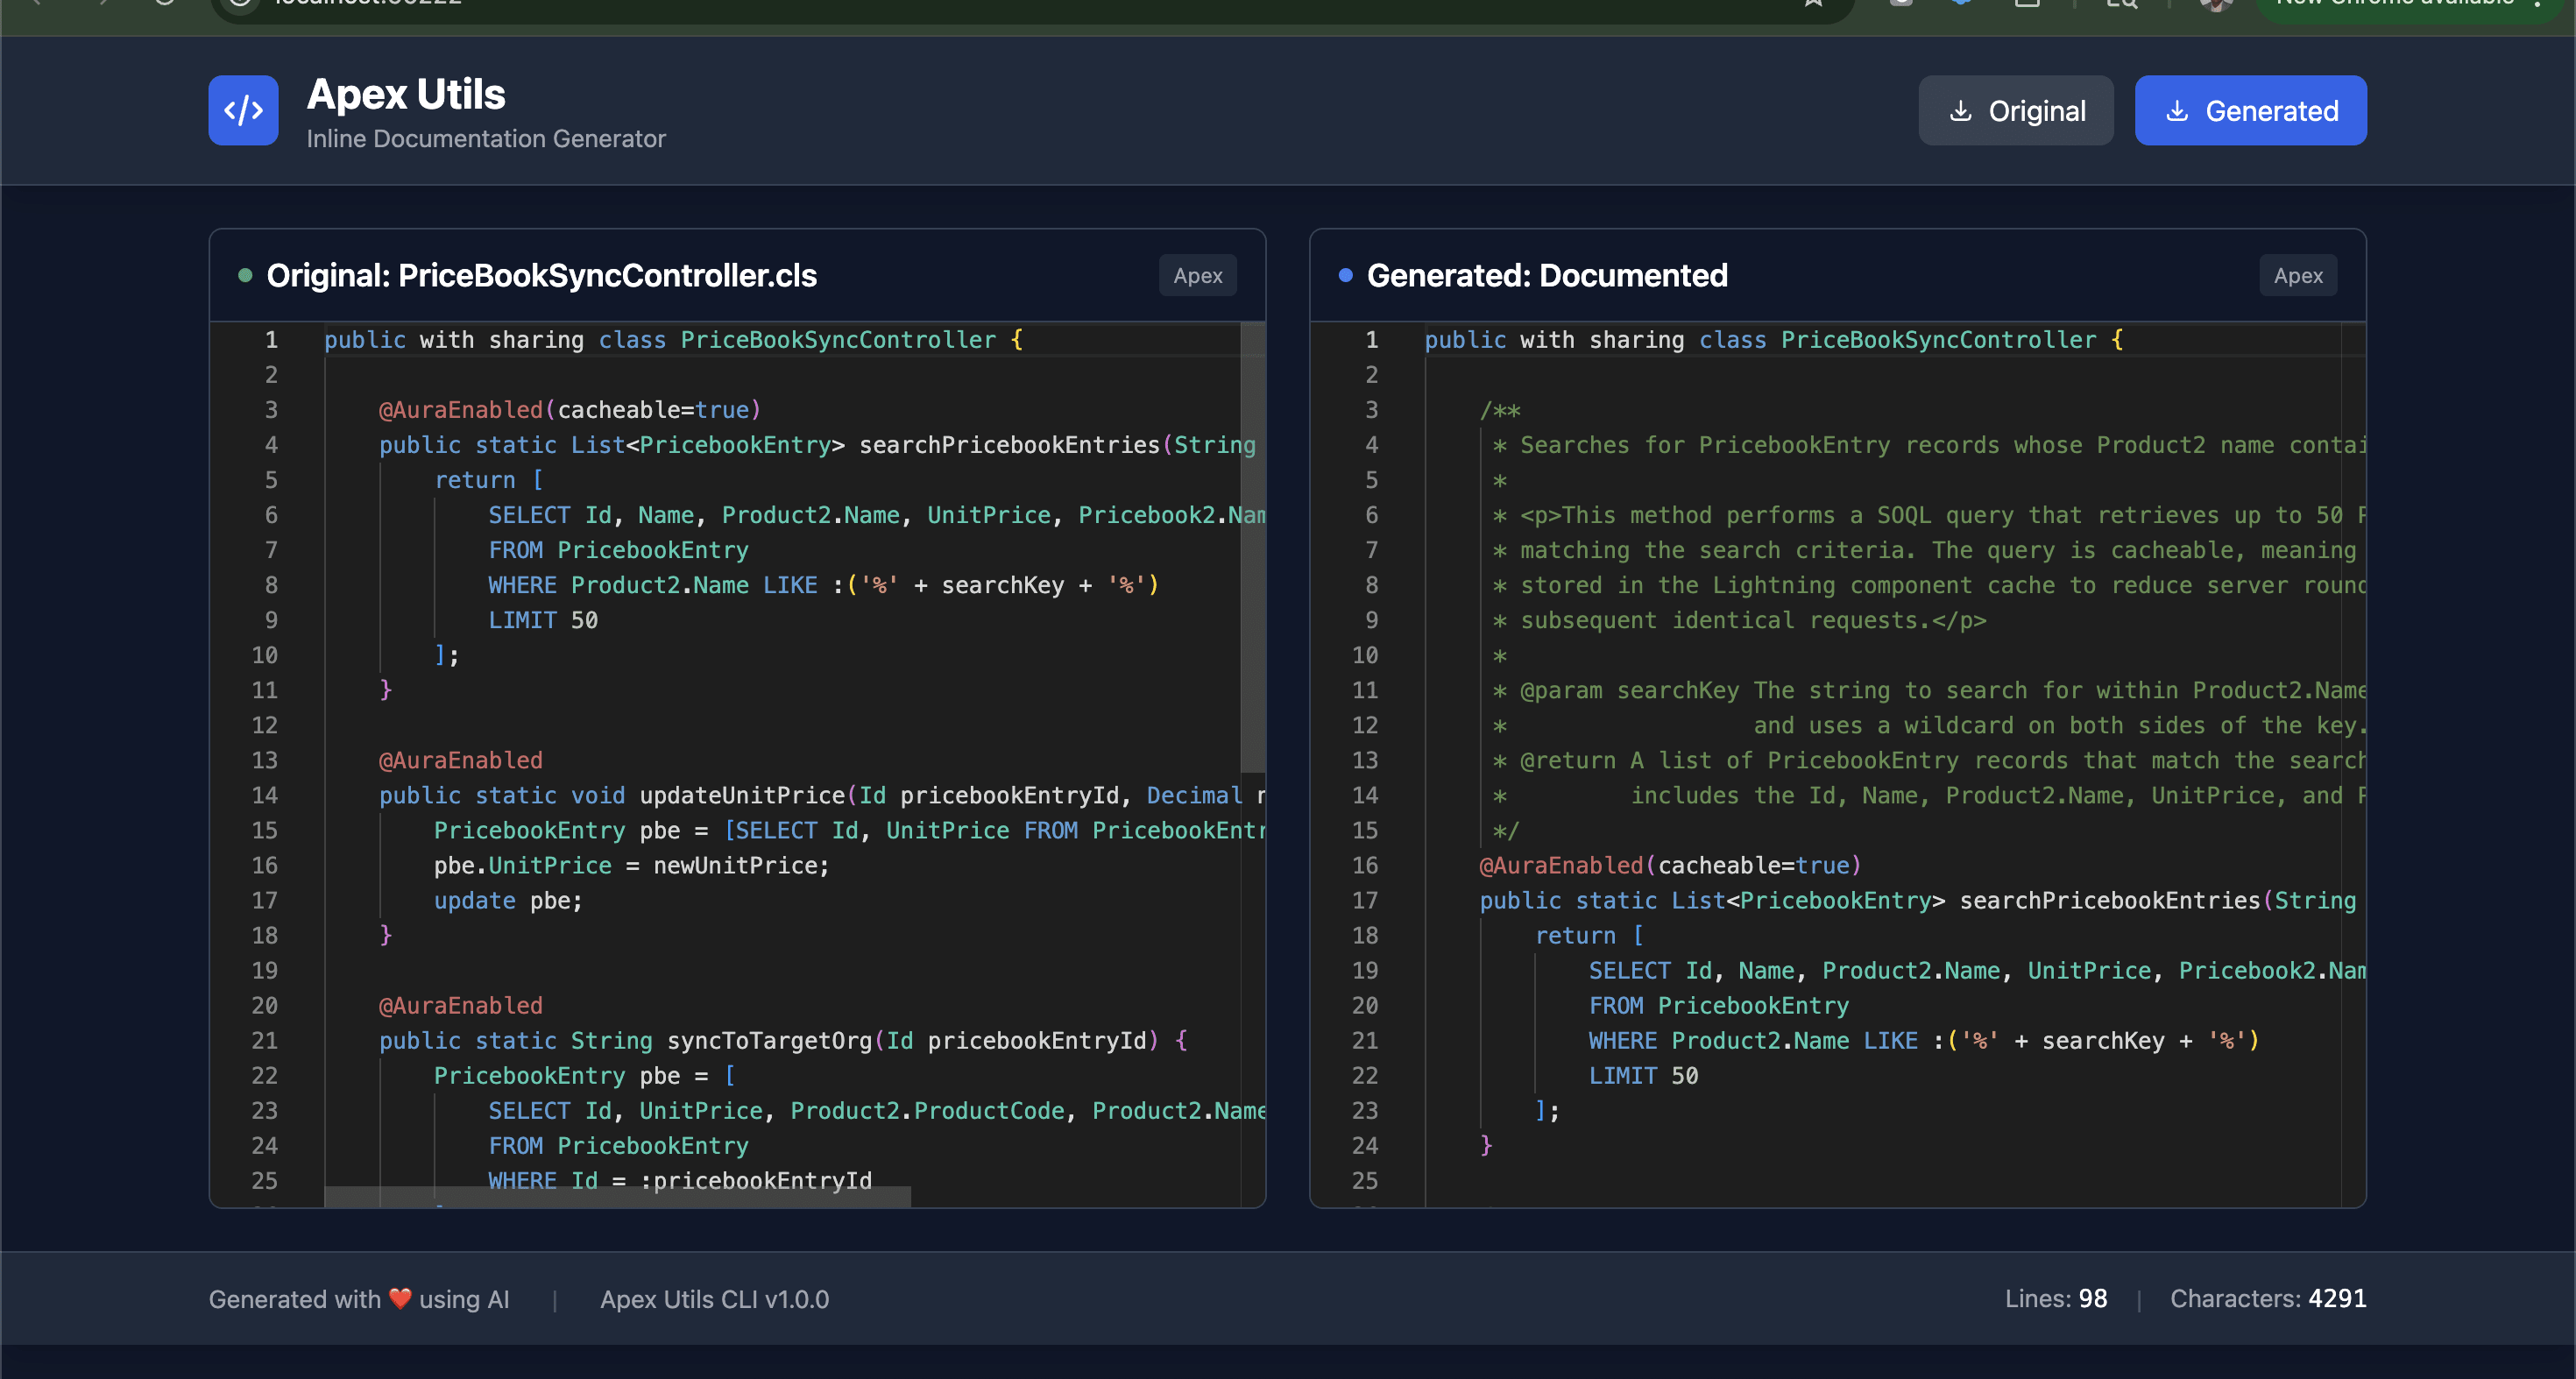Click Apex Utils CLI v1.0.0 footer text
2576x1379 pixels.
714,1299
